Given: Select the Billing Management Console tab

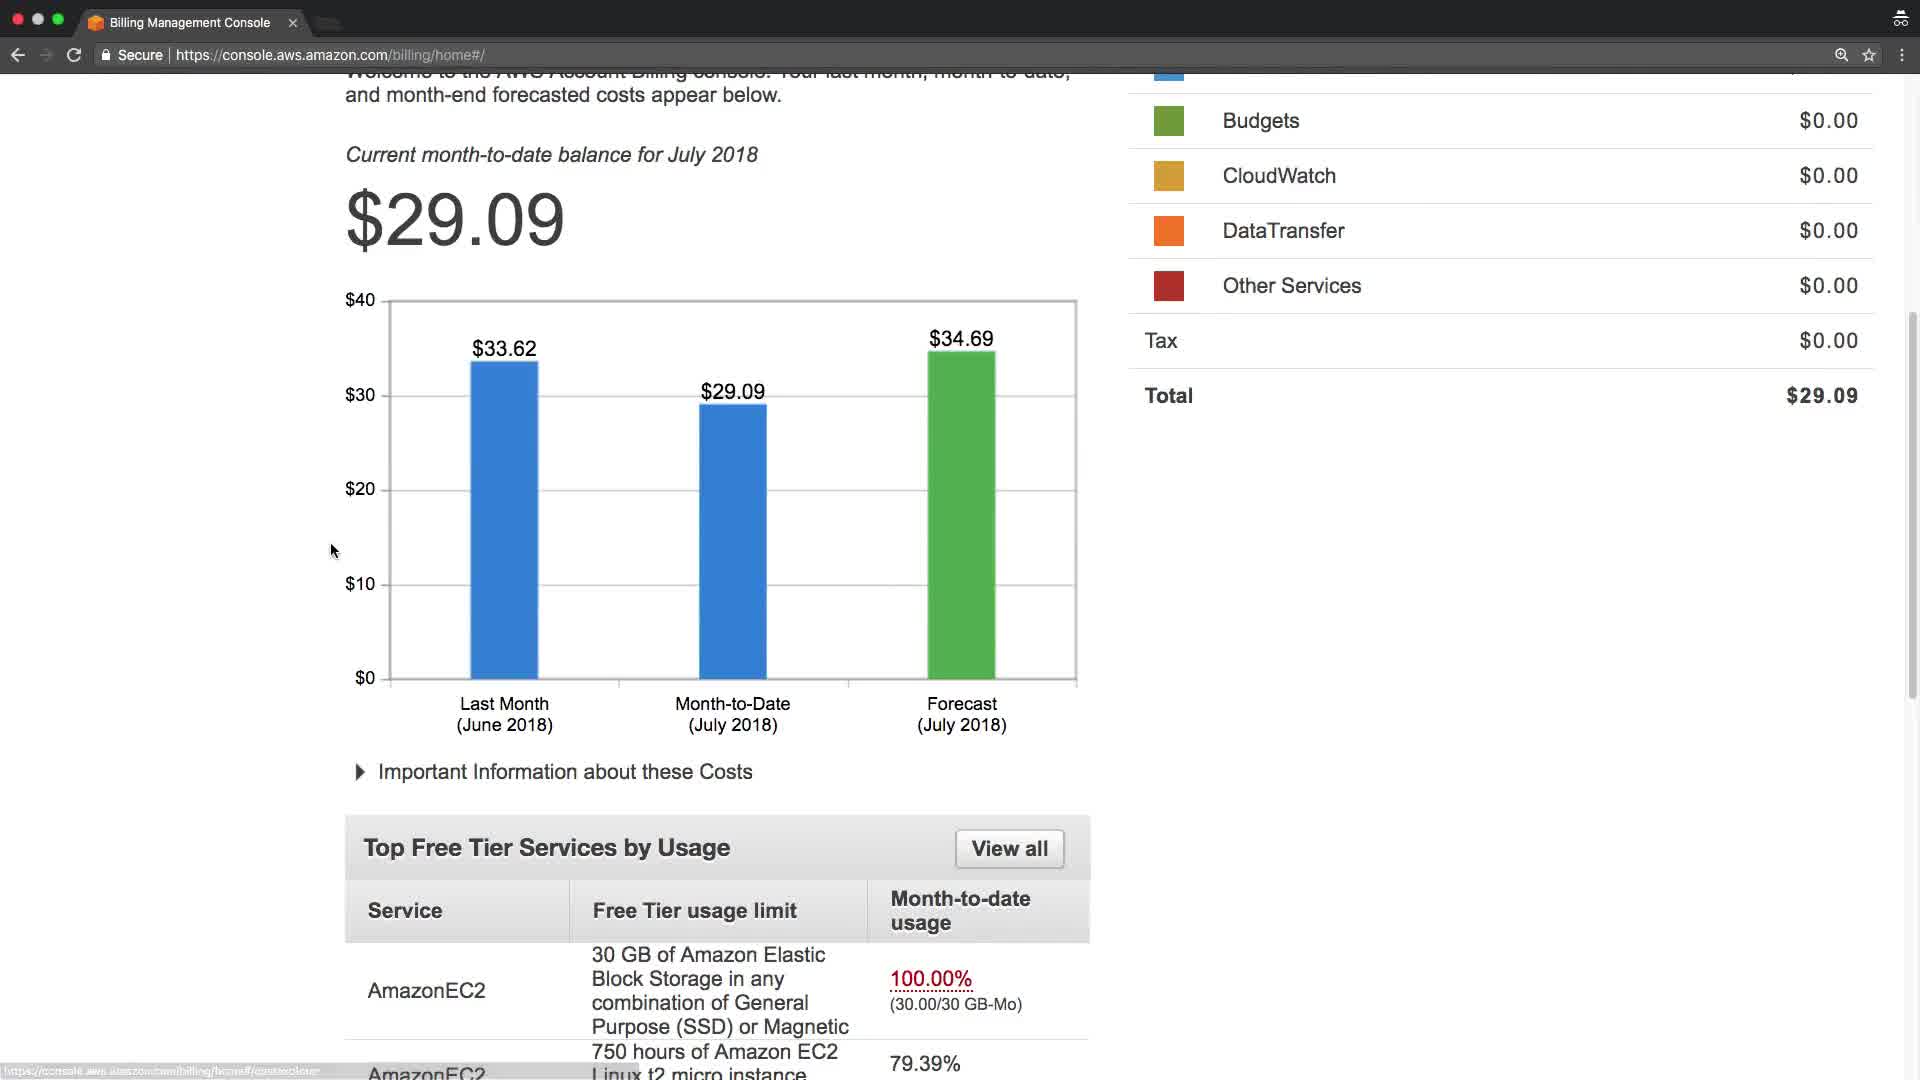Looking at the screenshot, I should click(x=189, y=22).
